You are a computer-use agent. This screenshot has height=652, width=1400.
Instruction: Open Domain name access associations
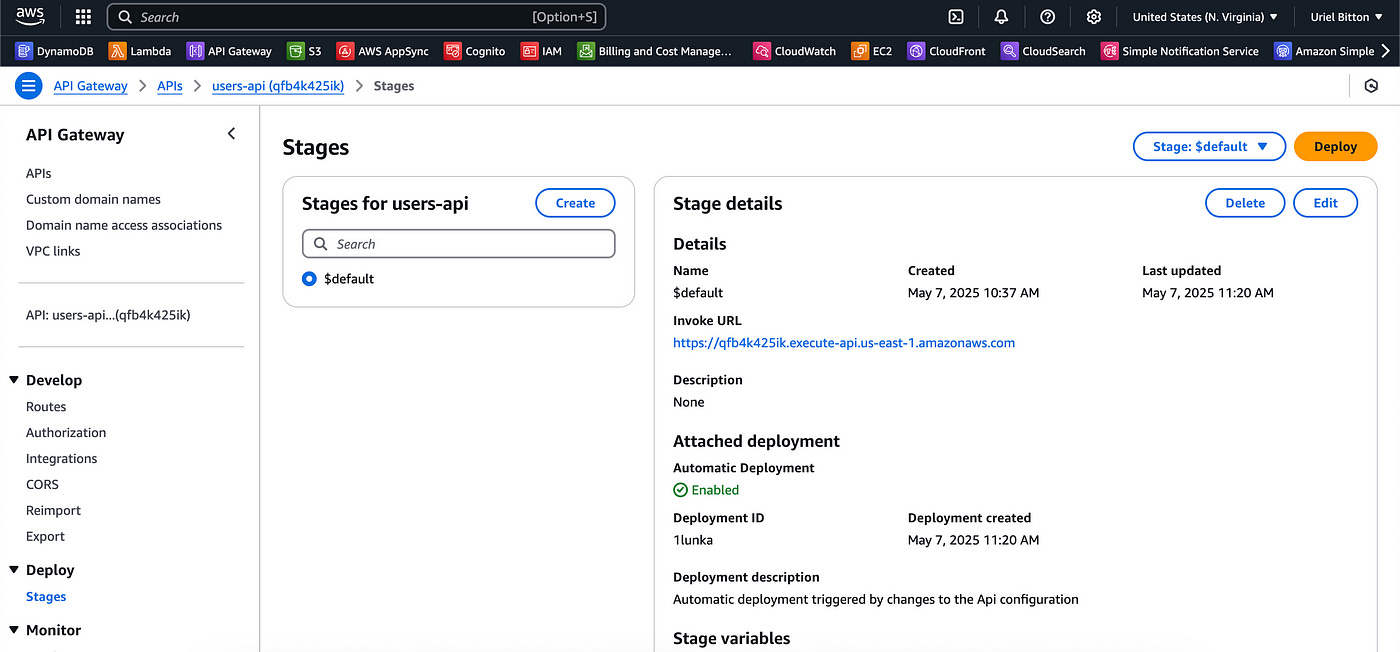124,225
